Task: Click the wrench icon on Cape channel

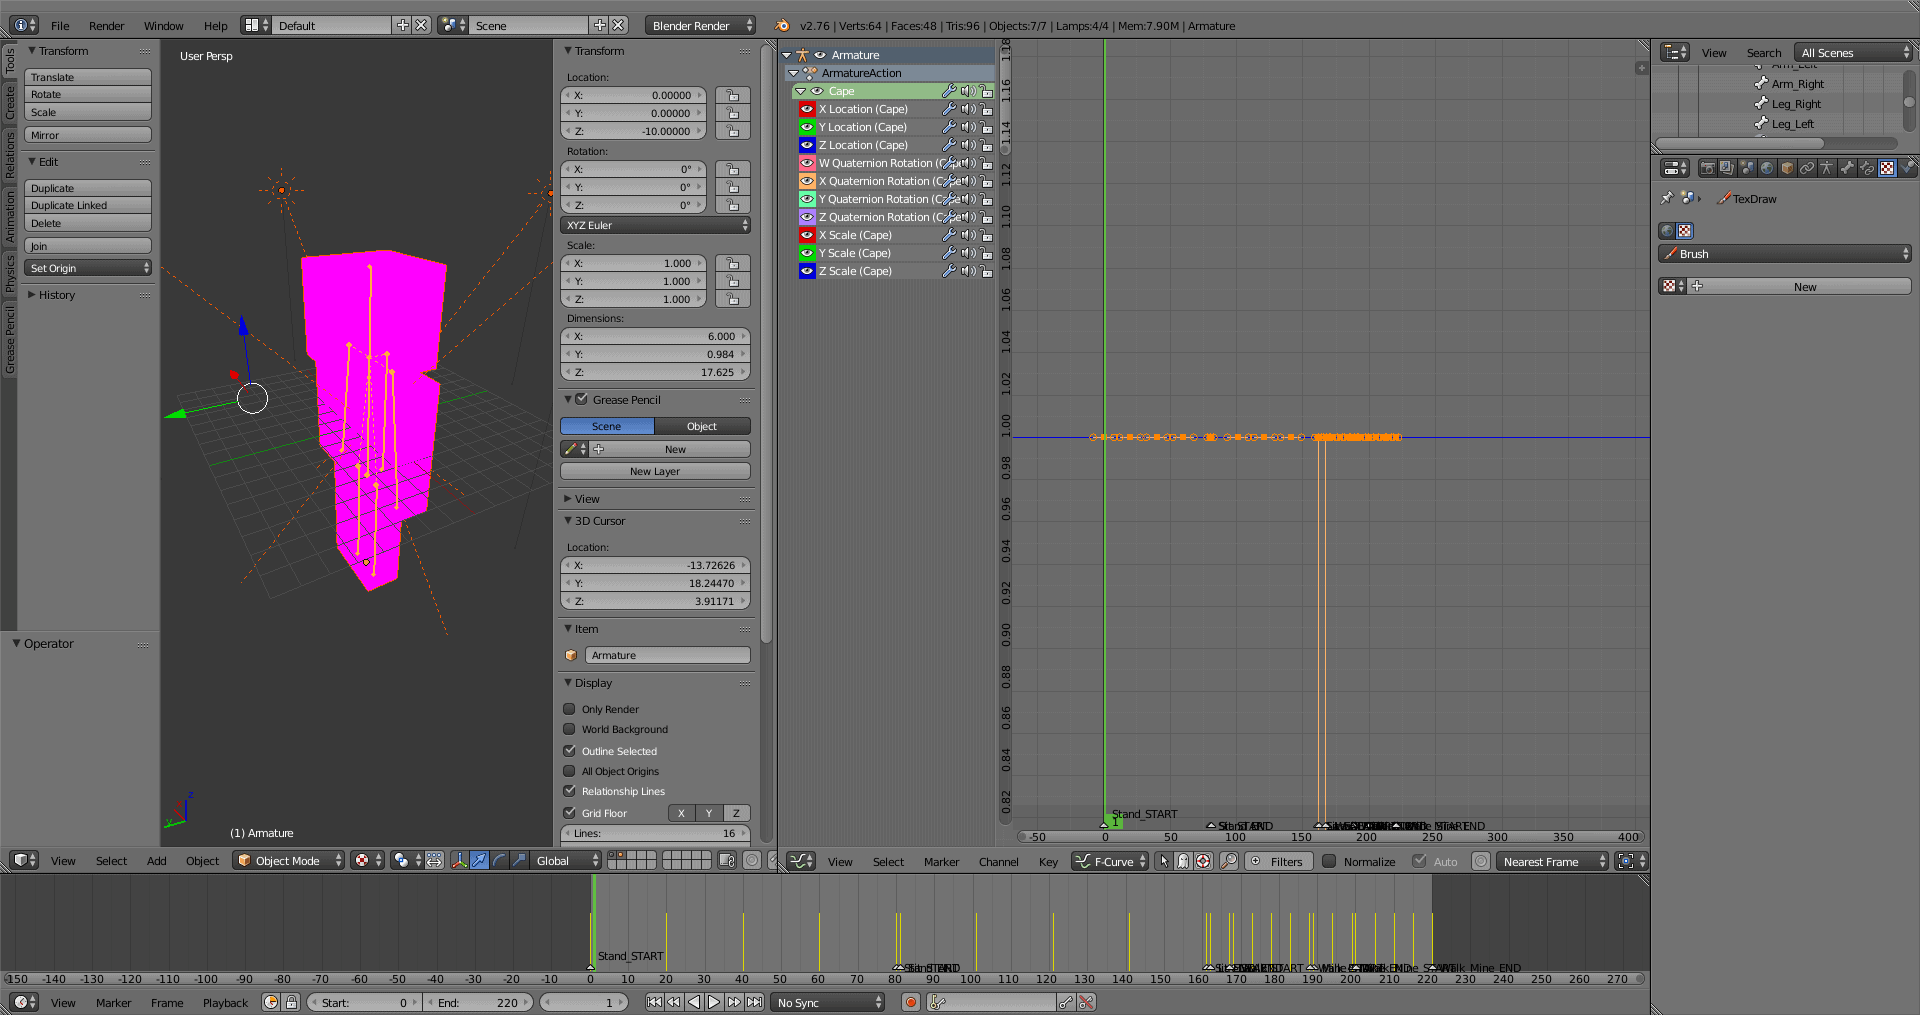Action: [x=949, y=91]
